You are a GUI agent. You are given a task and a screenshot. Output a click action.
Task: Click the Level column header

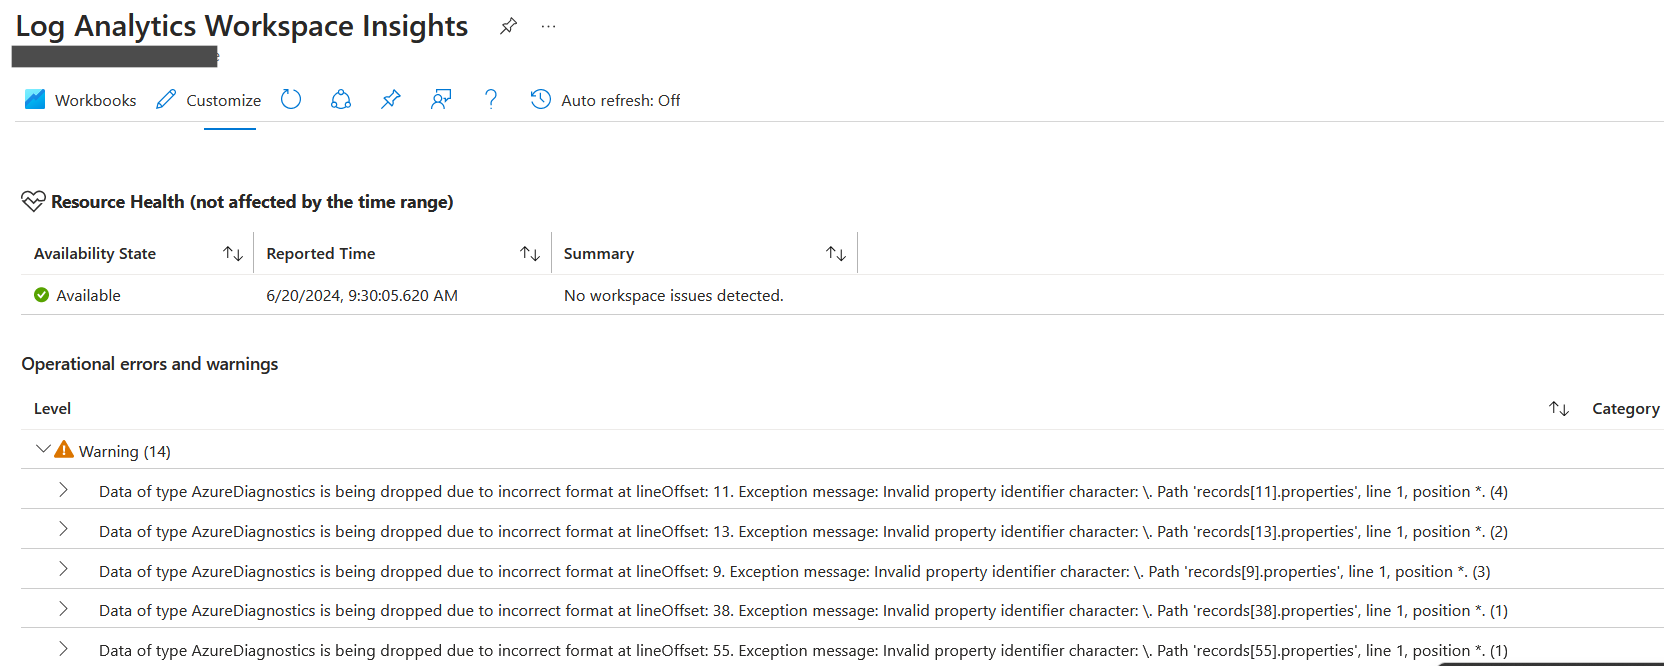coord(52,409)
